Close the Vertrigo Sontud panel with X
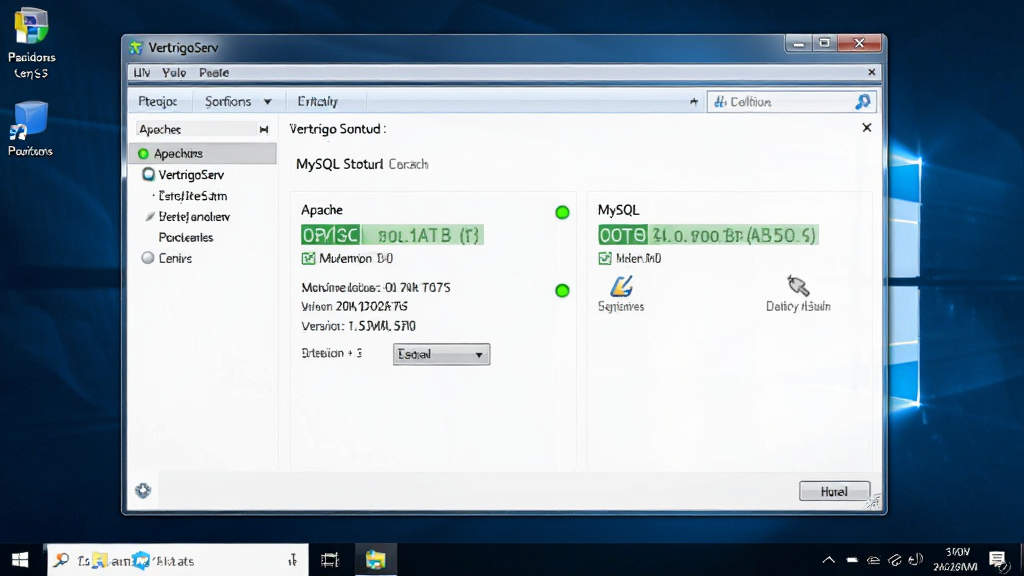 click(867, 127)
